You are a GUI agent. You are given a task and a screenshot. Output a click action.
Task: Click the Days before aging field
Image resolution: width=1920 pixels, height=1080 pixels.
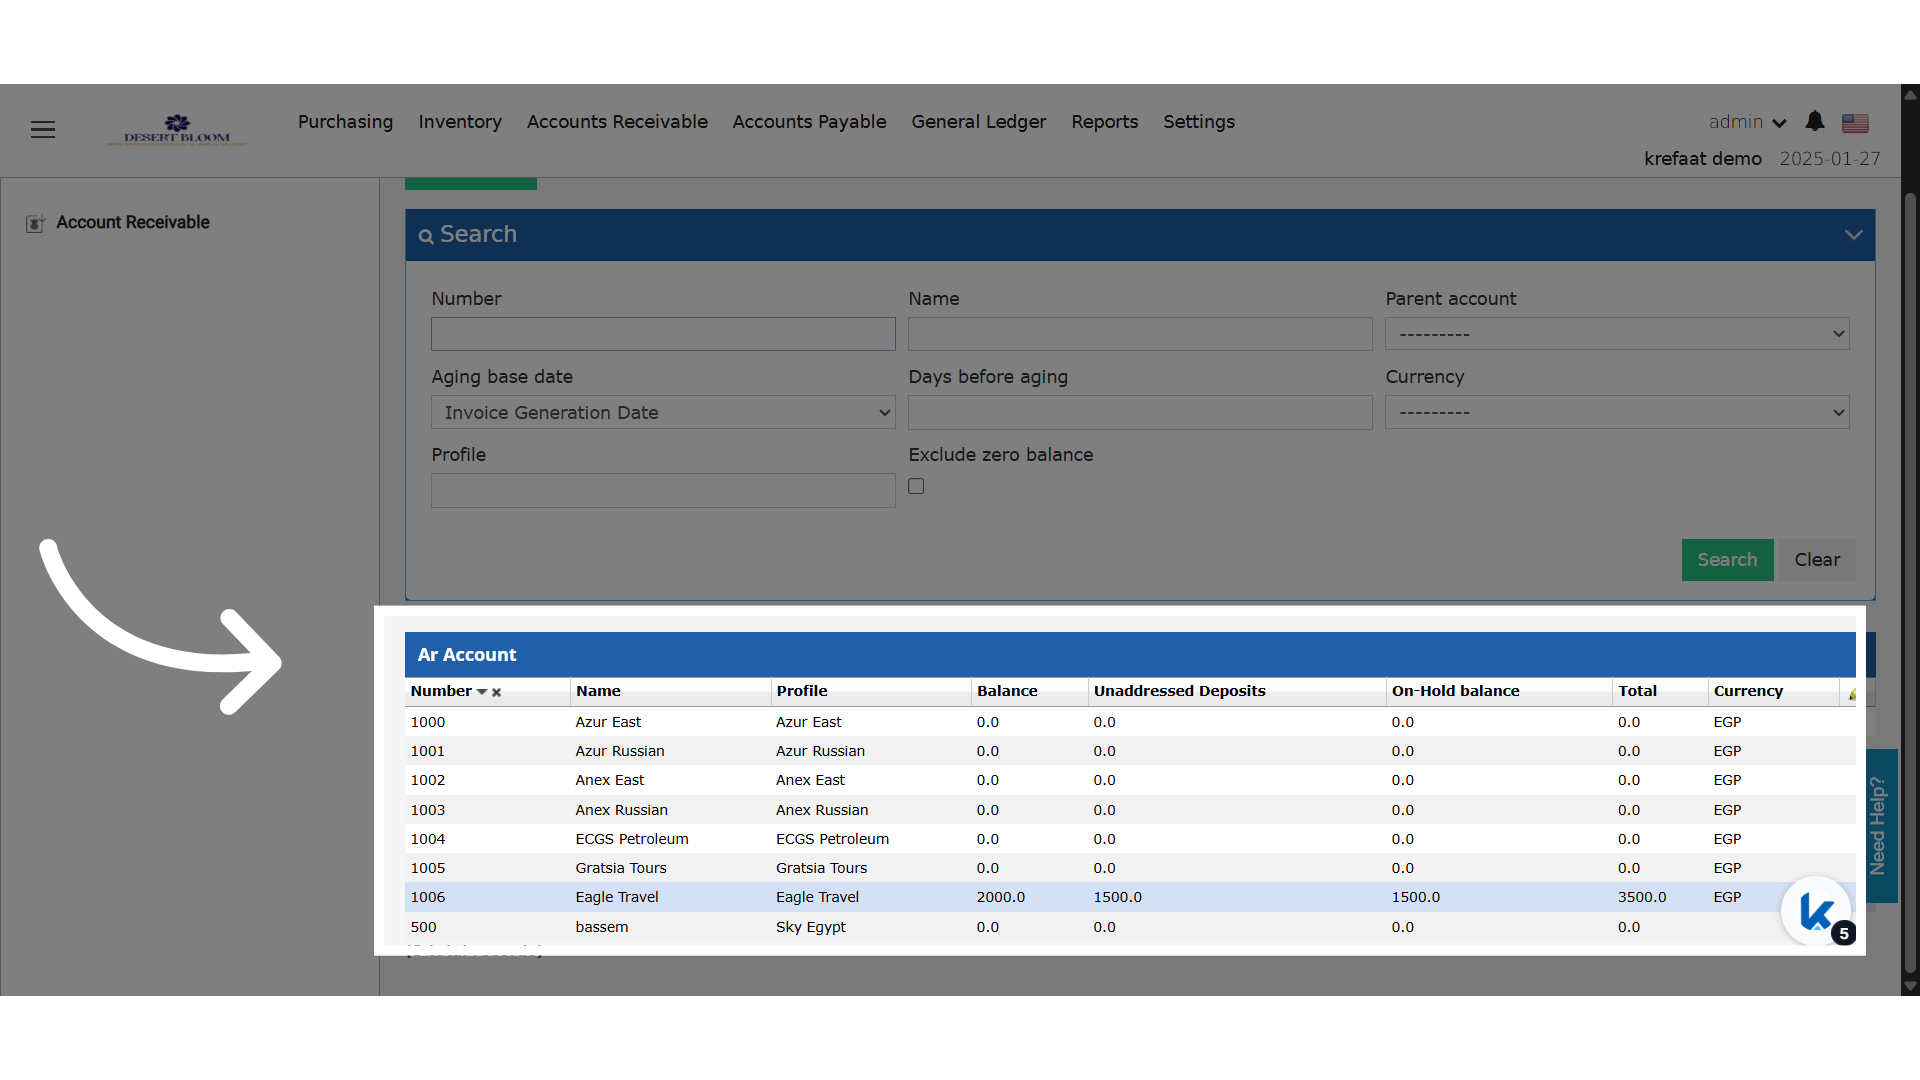coord(1140,412)
